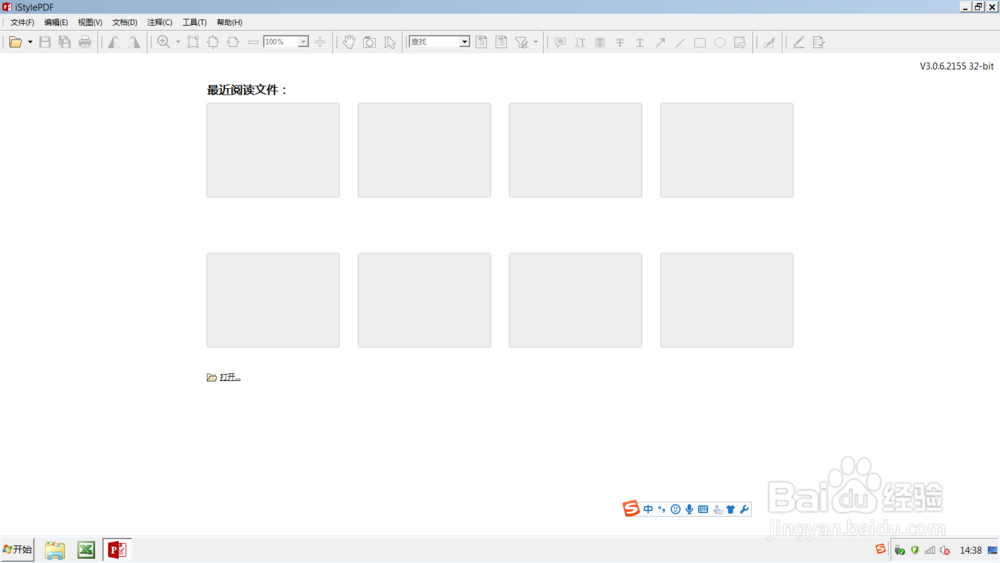Click the rotate clockwise icon
This screenshot has width=1000, height=563.
tap(134, 42)
